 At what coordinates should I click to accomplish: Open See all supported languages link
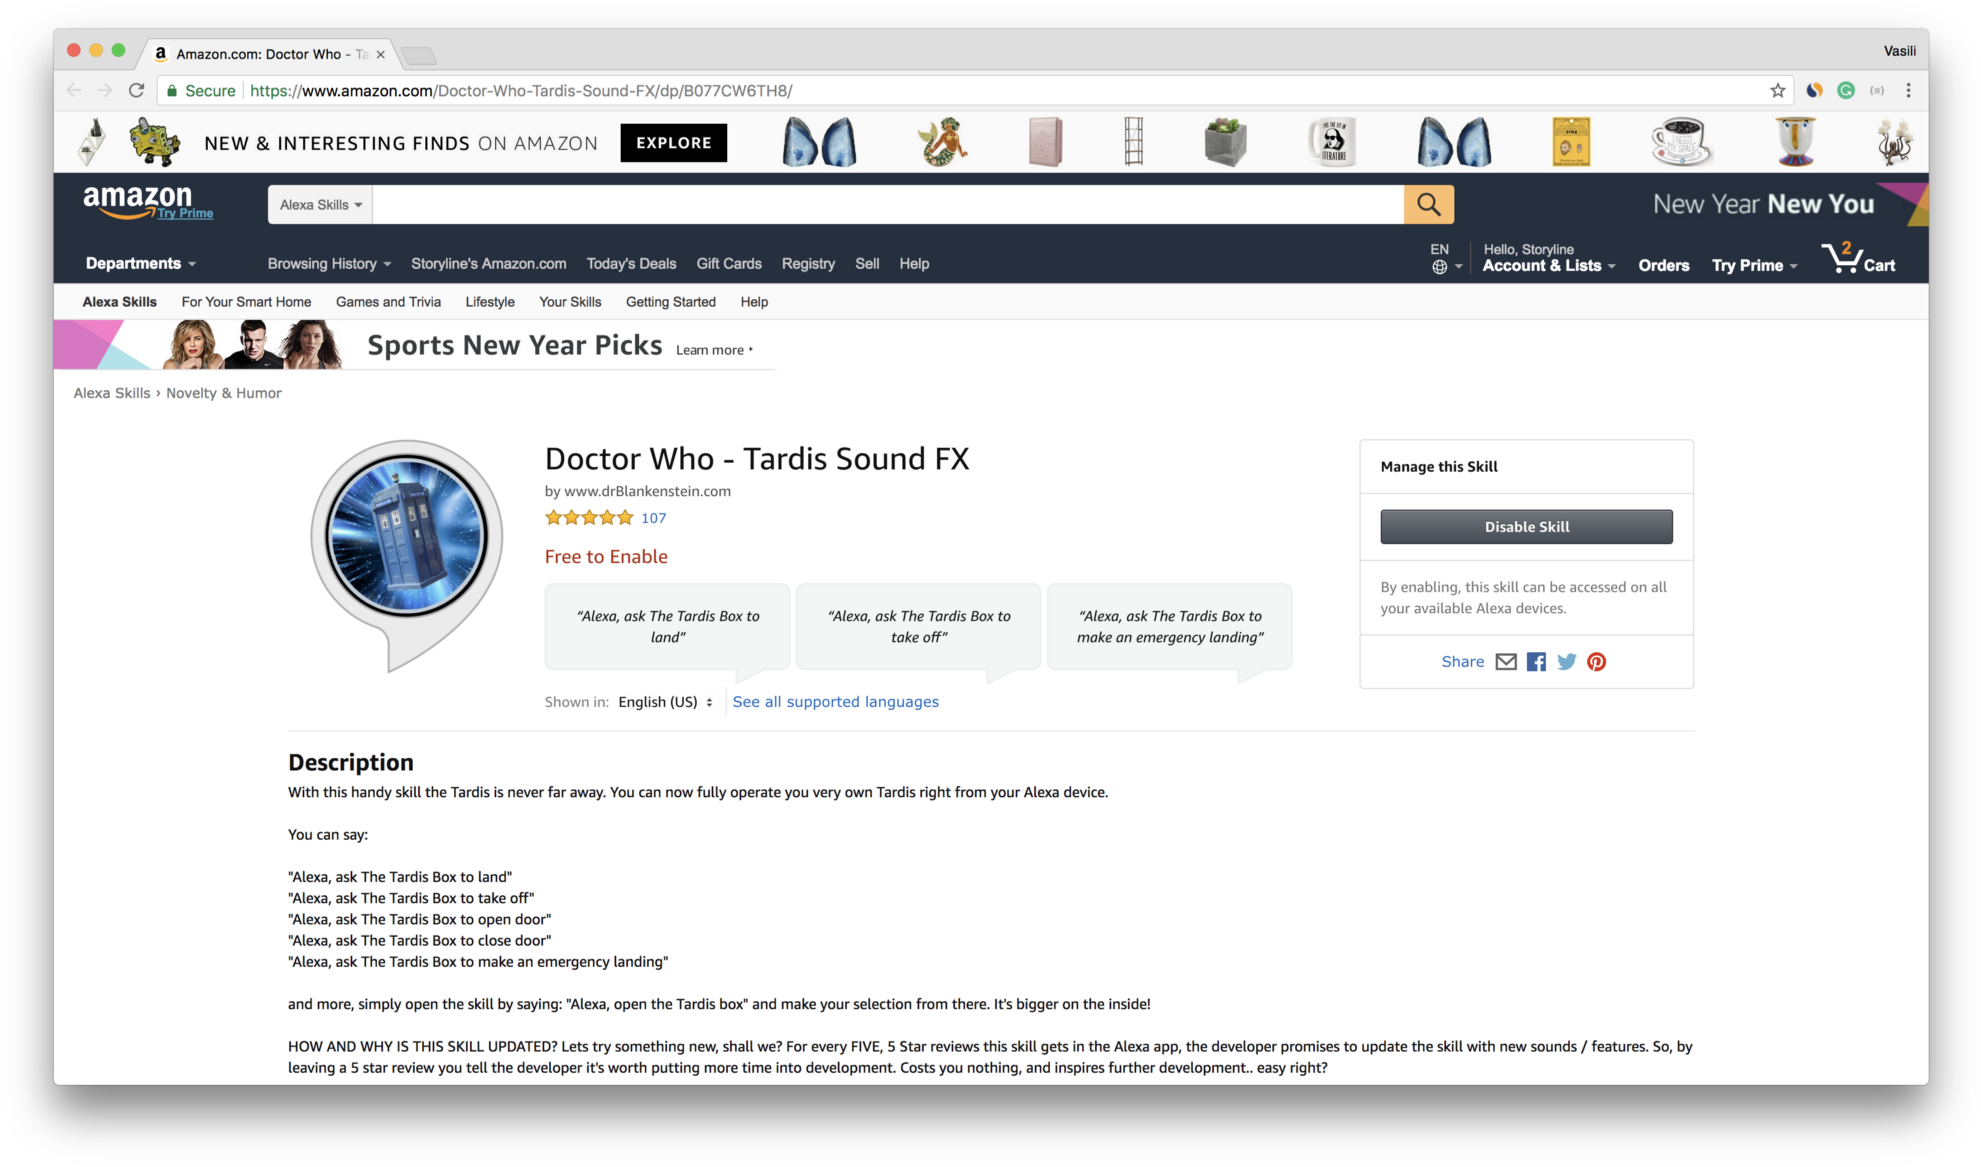pyautogui.click(x=835, y=702)
